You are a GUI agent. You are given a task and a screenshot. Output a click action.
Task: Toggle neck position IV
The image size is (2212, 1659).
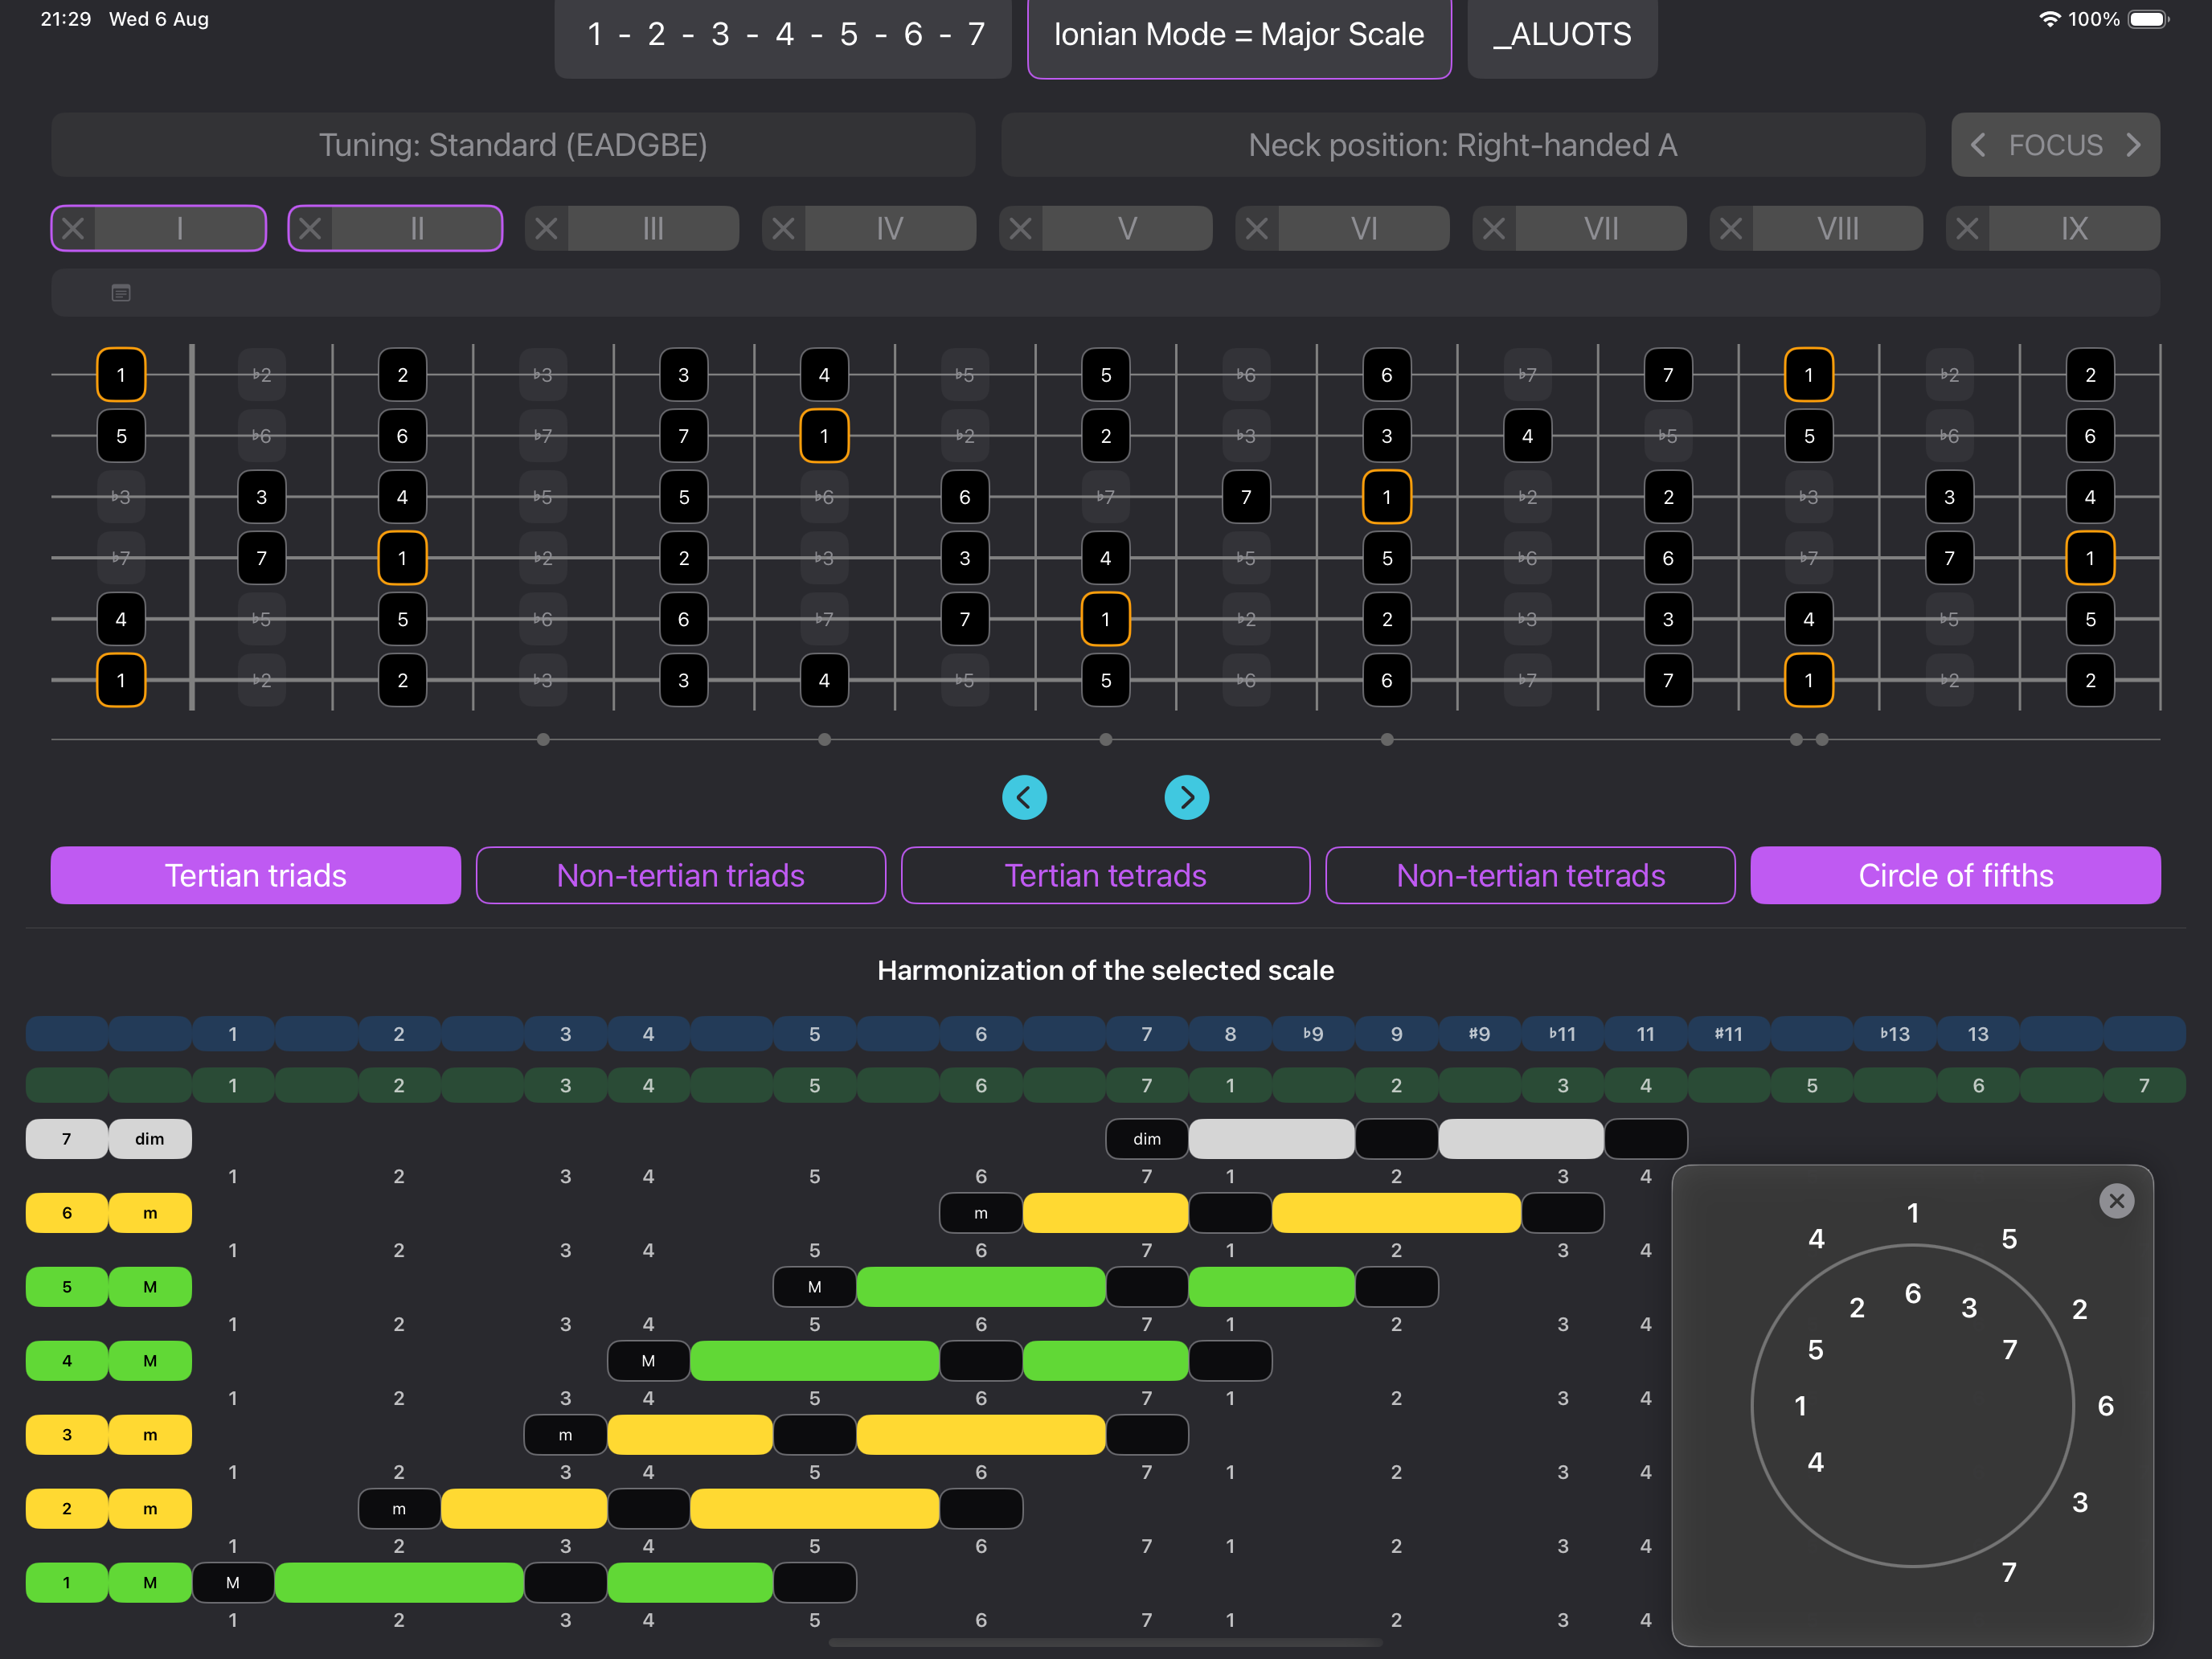tap(890, 229)
